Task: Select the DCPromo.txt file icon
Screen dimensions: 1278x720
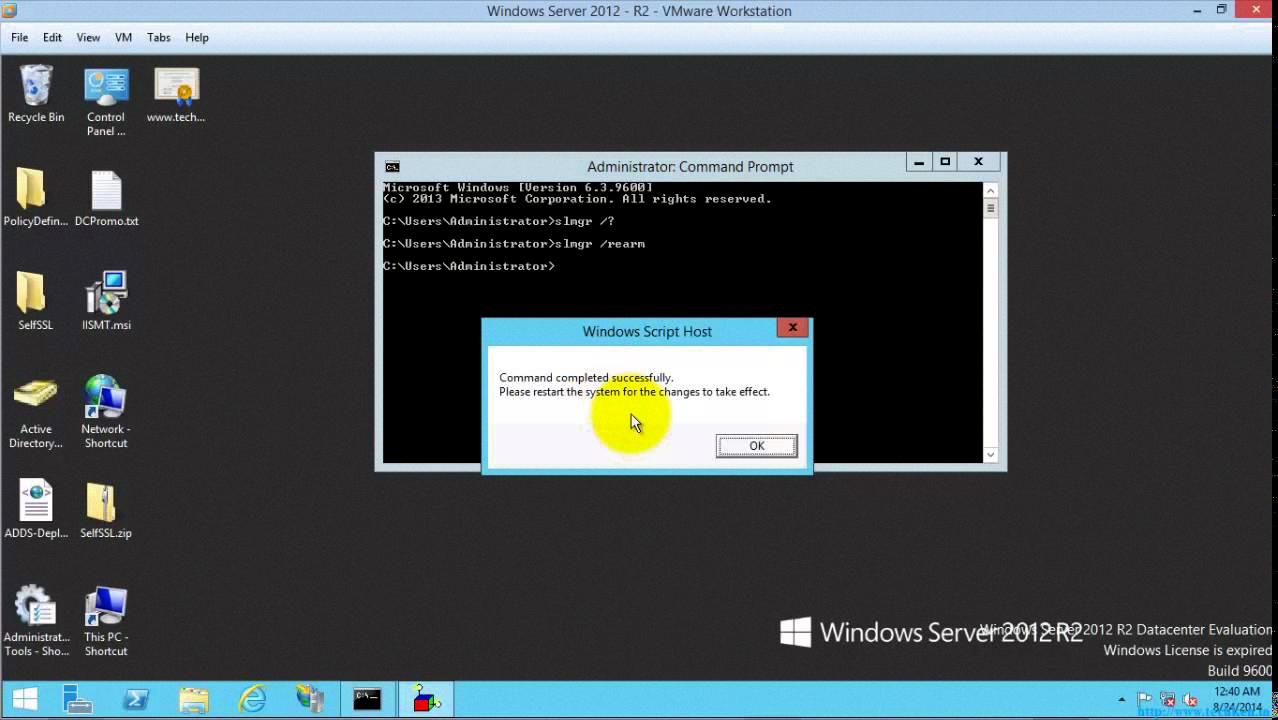Action: point(106,192)
